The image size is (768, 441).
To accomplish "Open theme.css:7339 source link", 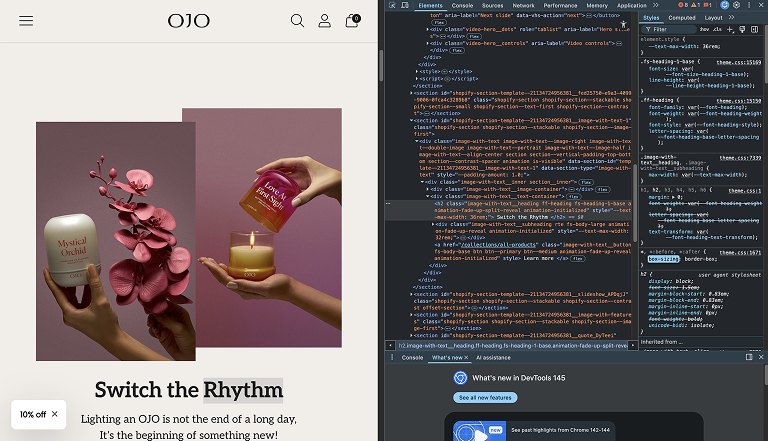I will point(740,158).
